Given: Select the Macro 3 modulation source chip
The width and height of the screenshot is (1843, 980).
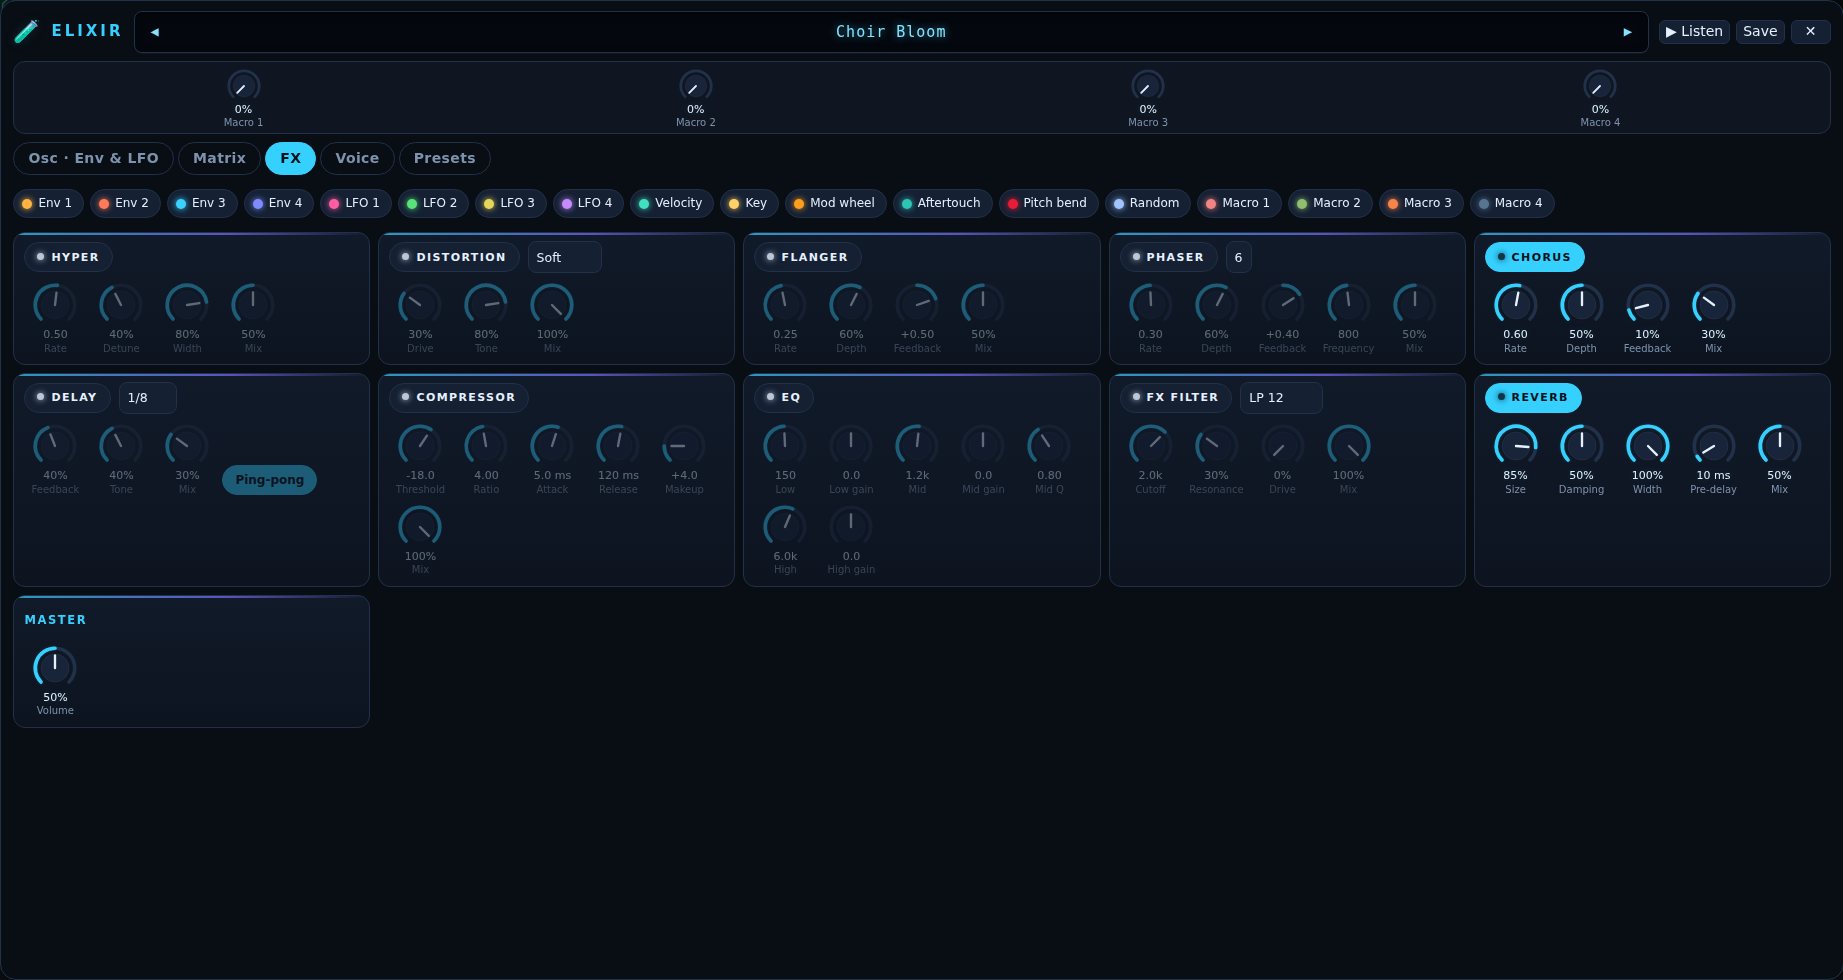Looking at the screenshot, I should click(1420, 203).
